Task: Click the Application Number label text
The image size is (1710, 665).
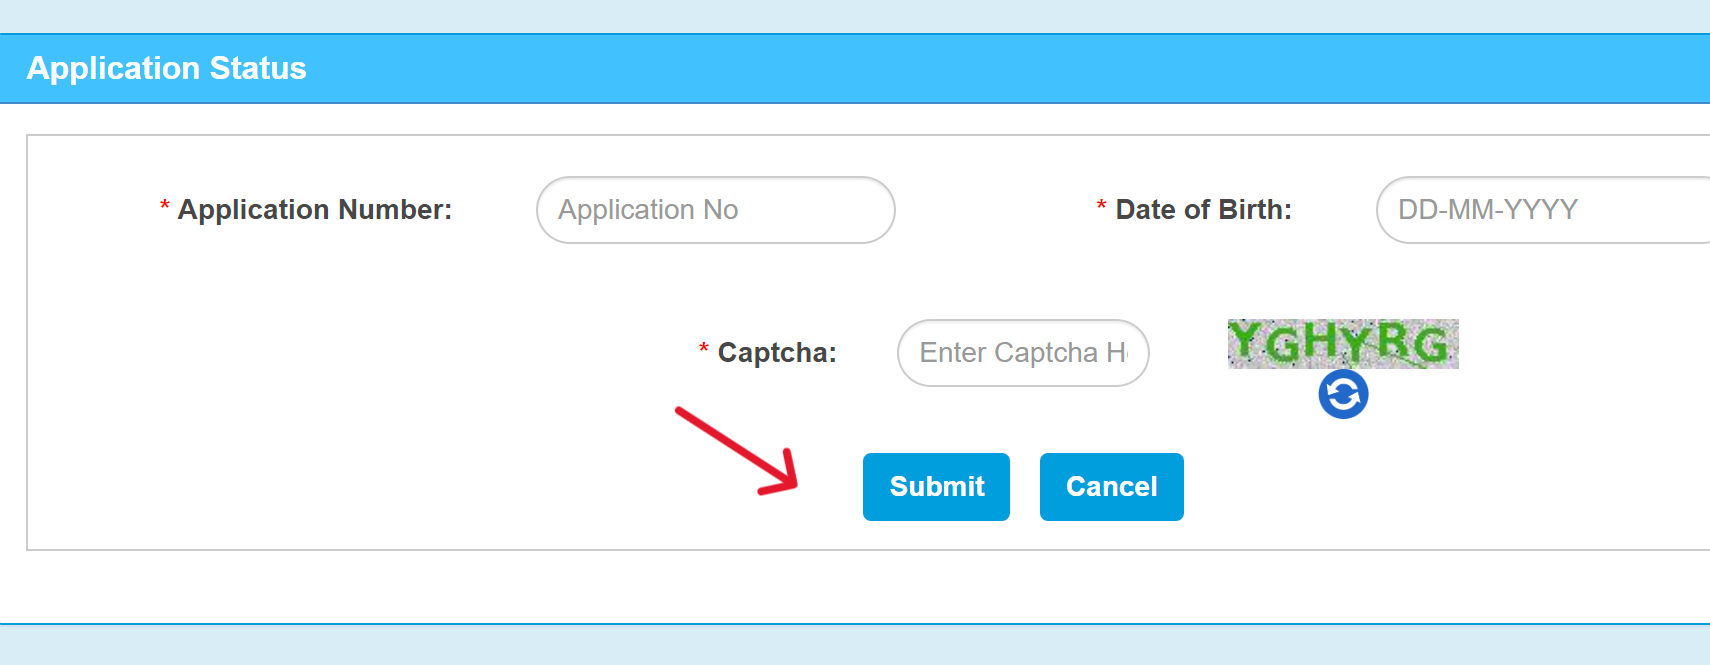Action: 315,209
